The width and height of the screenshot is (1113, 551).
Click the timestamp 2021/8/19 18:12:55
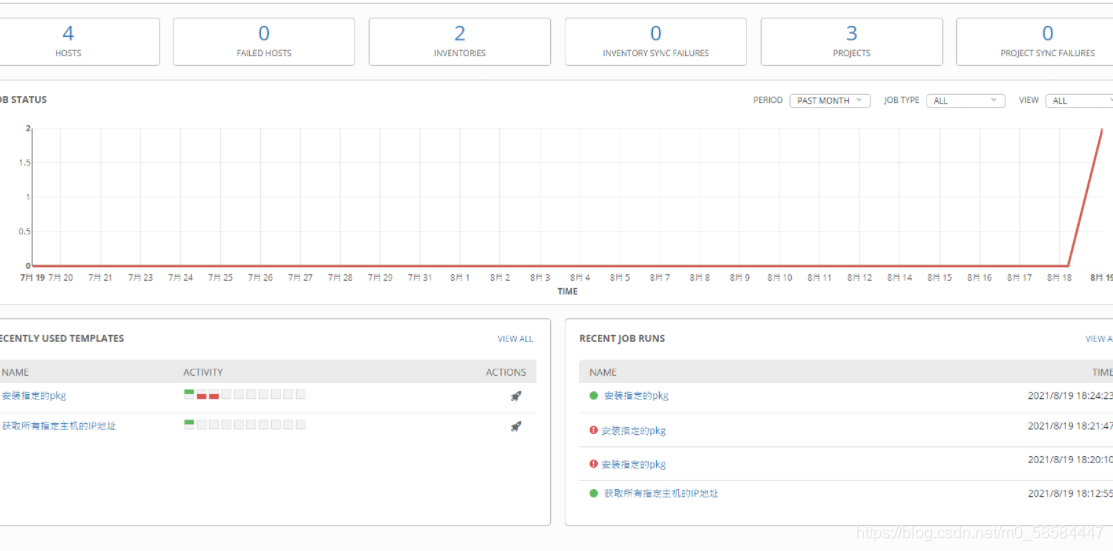(1070, 493)
